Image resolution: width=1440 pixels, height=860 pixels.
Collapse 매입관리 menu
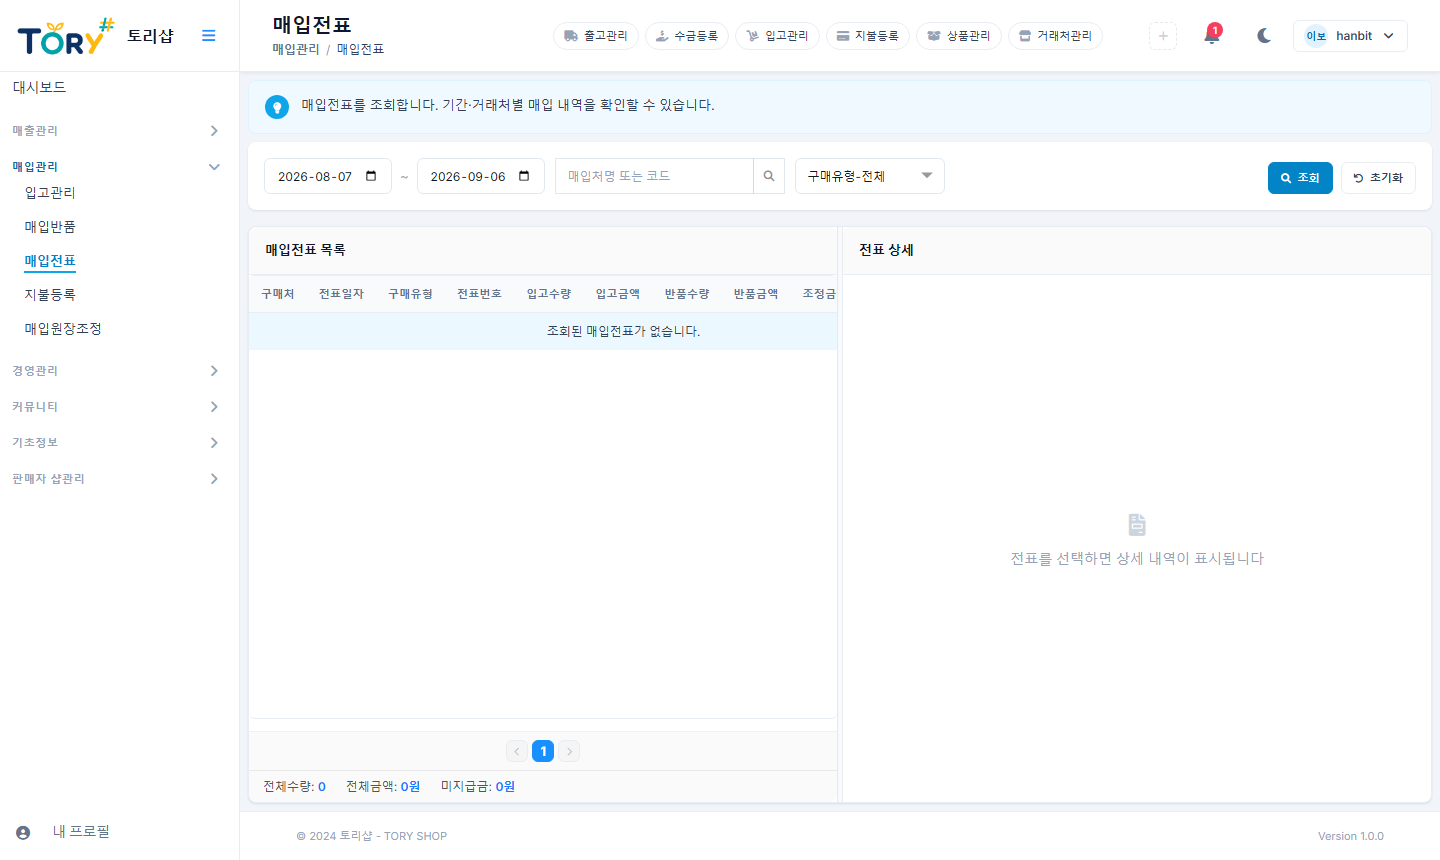116,167
